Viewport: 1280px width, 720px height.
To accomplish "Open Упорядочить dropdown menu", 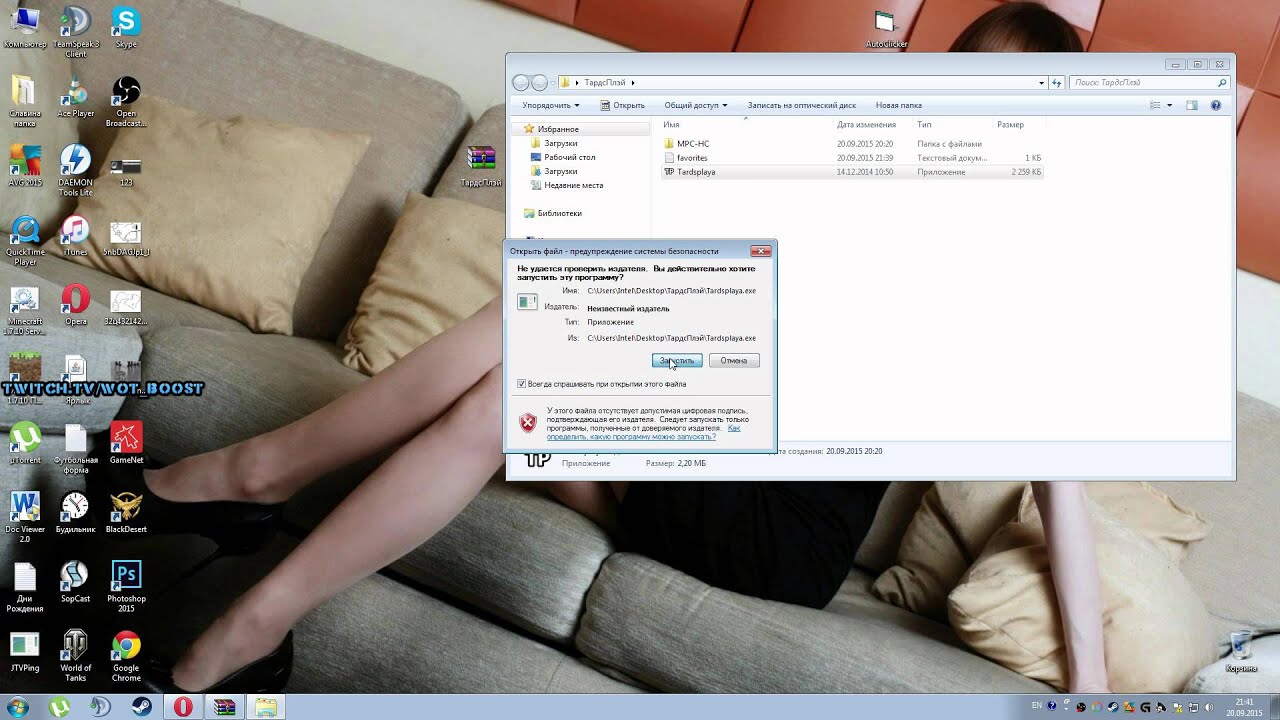I will (551, 105).
